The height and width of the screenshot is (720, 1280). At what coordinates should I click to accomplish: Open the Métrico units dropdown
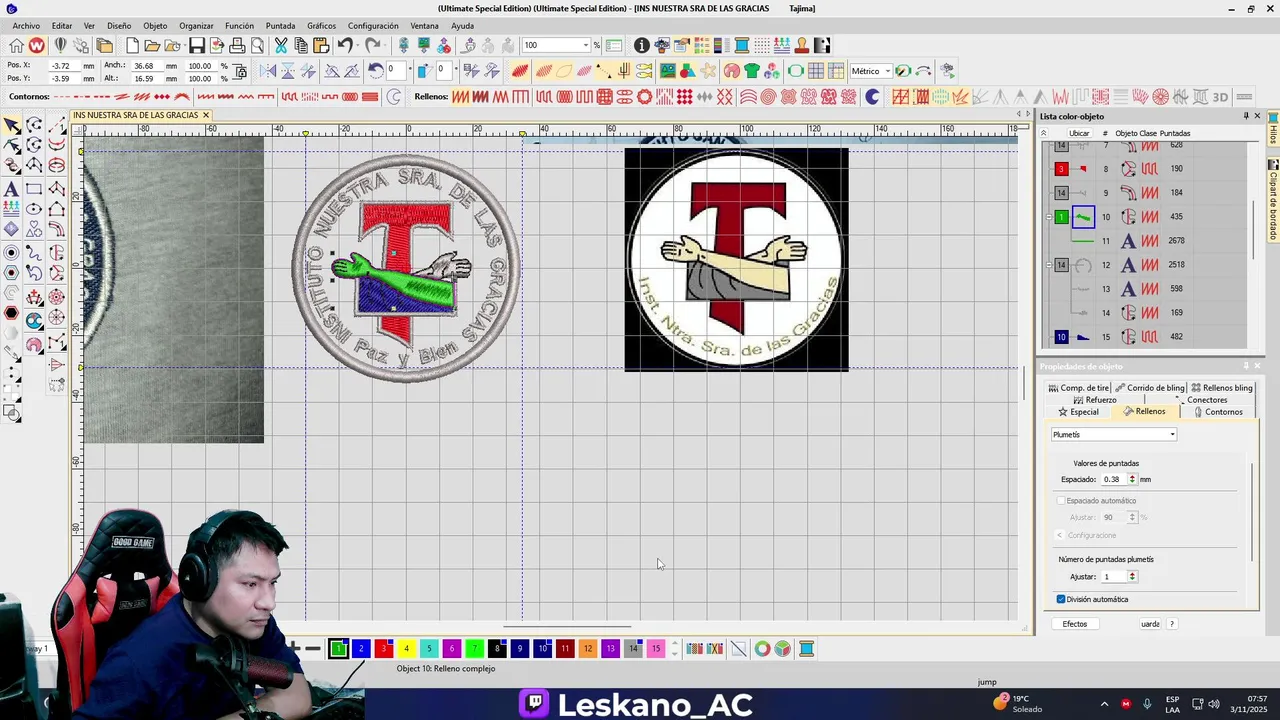pyautogui.click(x=887, y=71)
